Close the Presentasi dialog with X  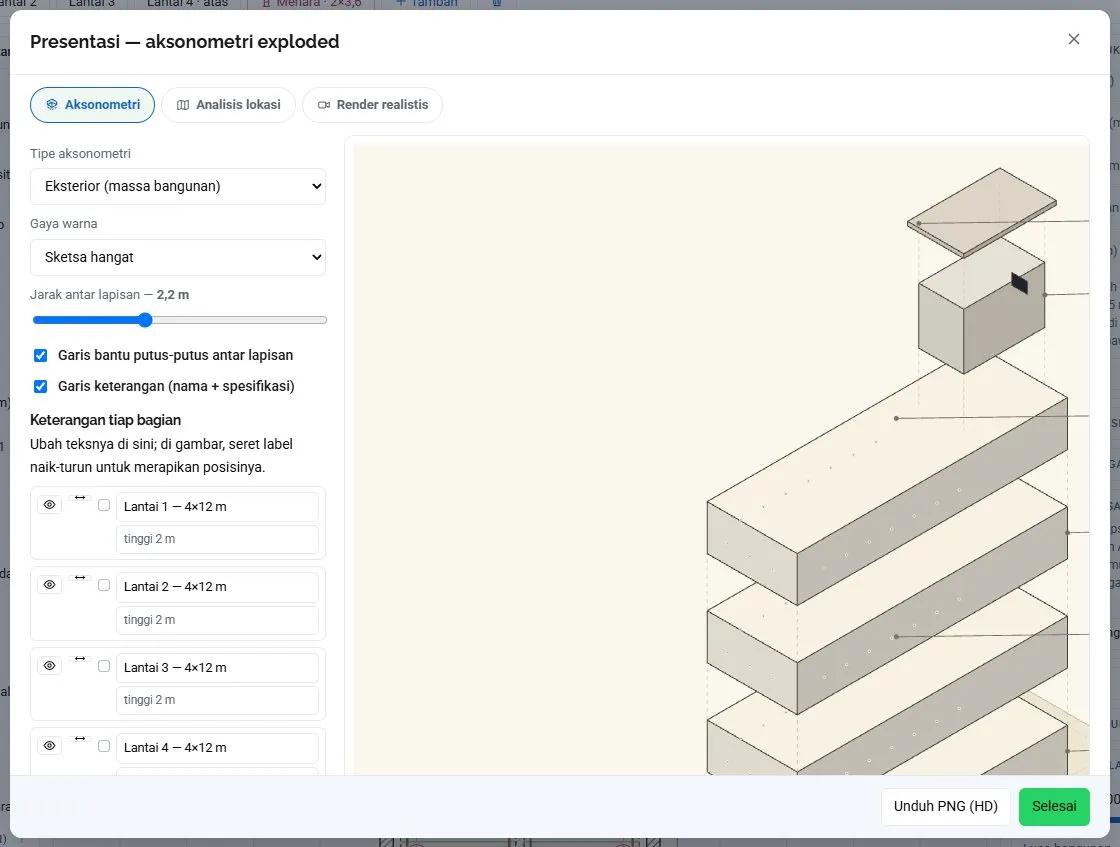1074,39
